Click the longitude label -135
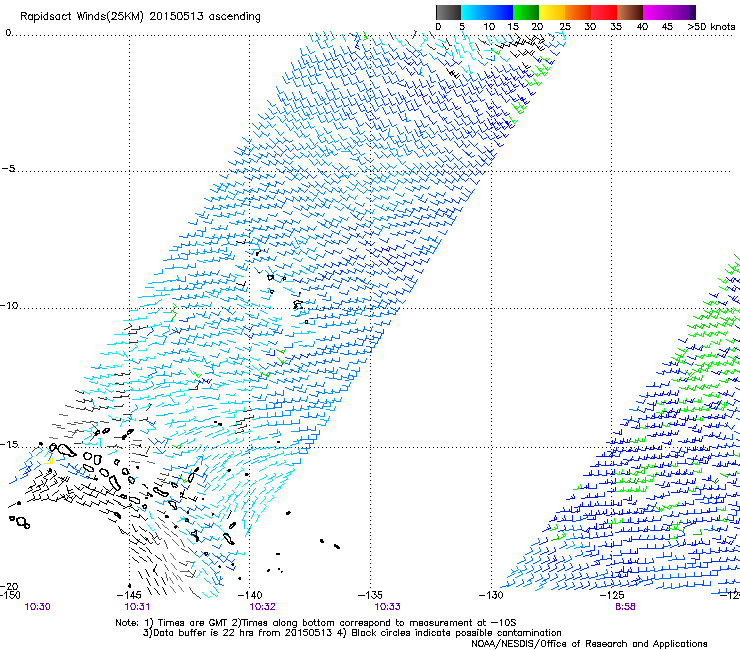The image size is (740, 650). (x=370, y=595)
